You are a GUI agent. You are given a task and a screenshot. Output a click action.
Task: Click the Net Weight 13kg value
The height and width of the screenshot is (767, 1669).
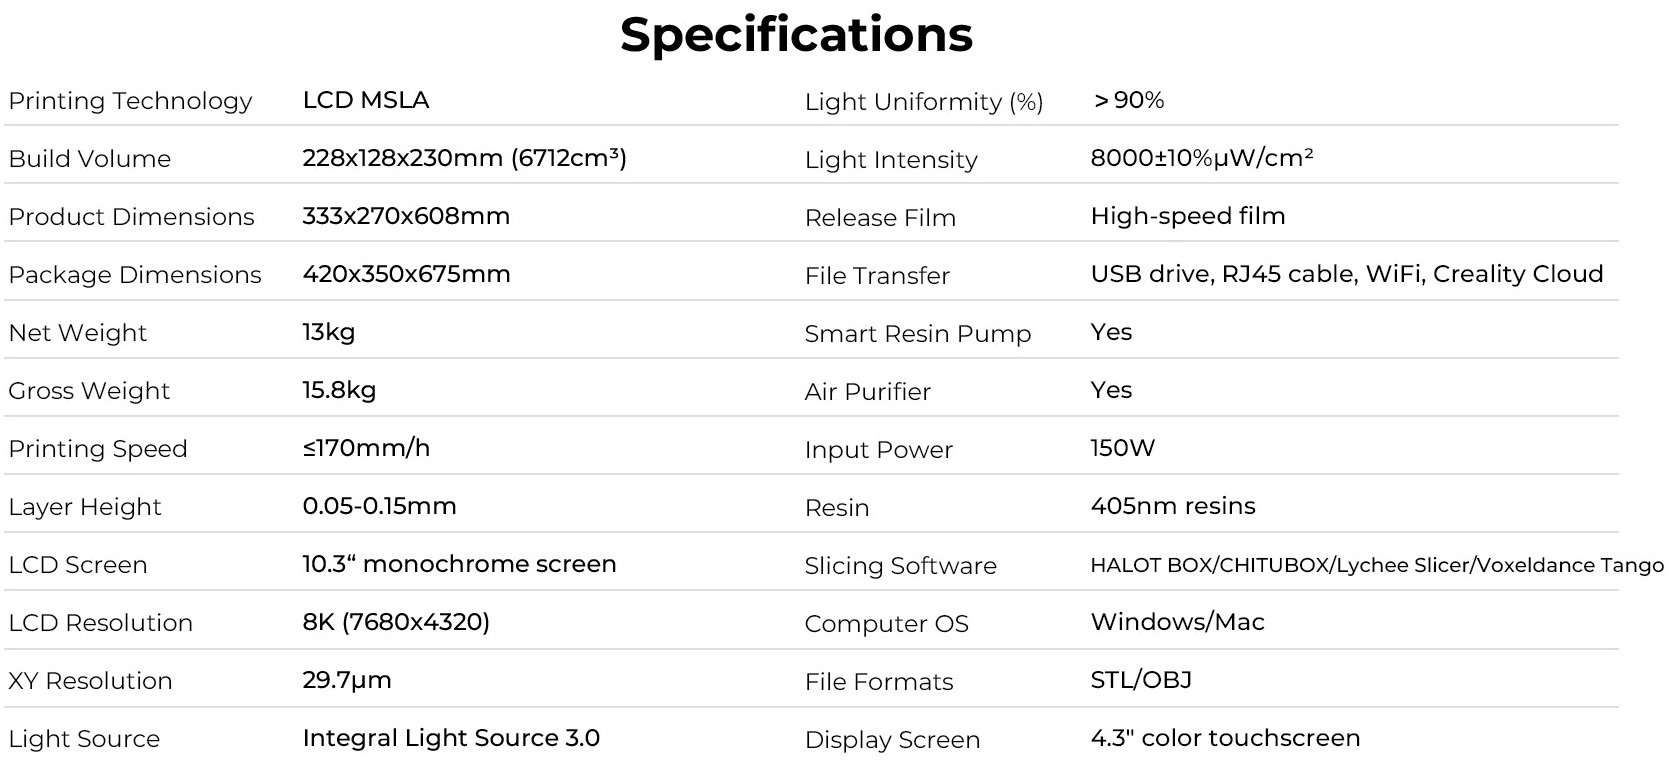pos(329,332)
